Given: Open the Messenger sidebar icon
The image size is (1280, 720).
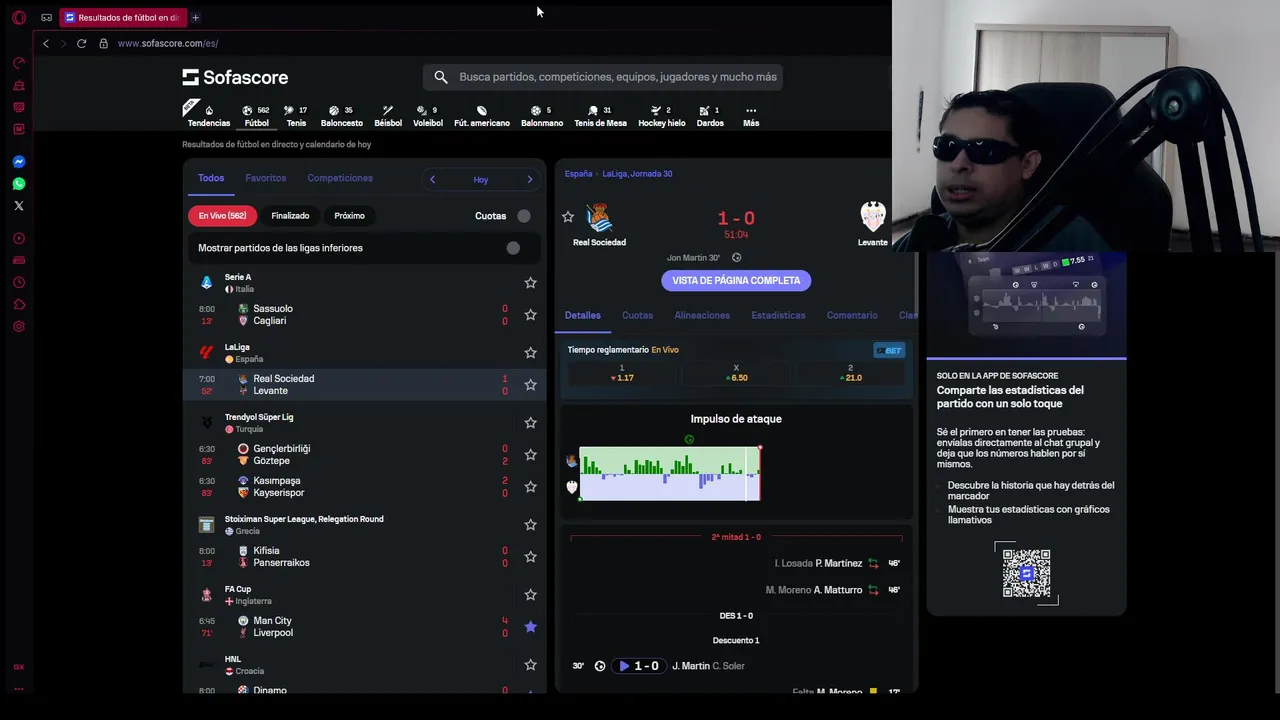Looking at the screenshot, I should [x=18, y=161].
